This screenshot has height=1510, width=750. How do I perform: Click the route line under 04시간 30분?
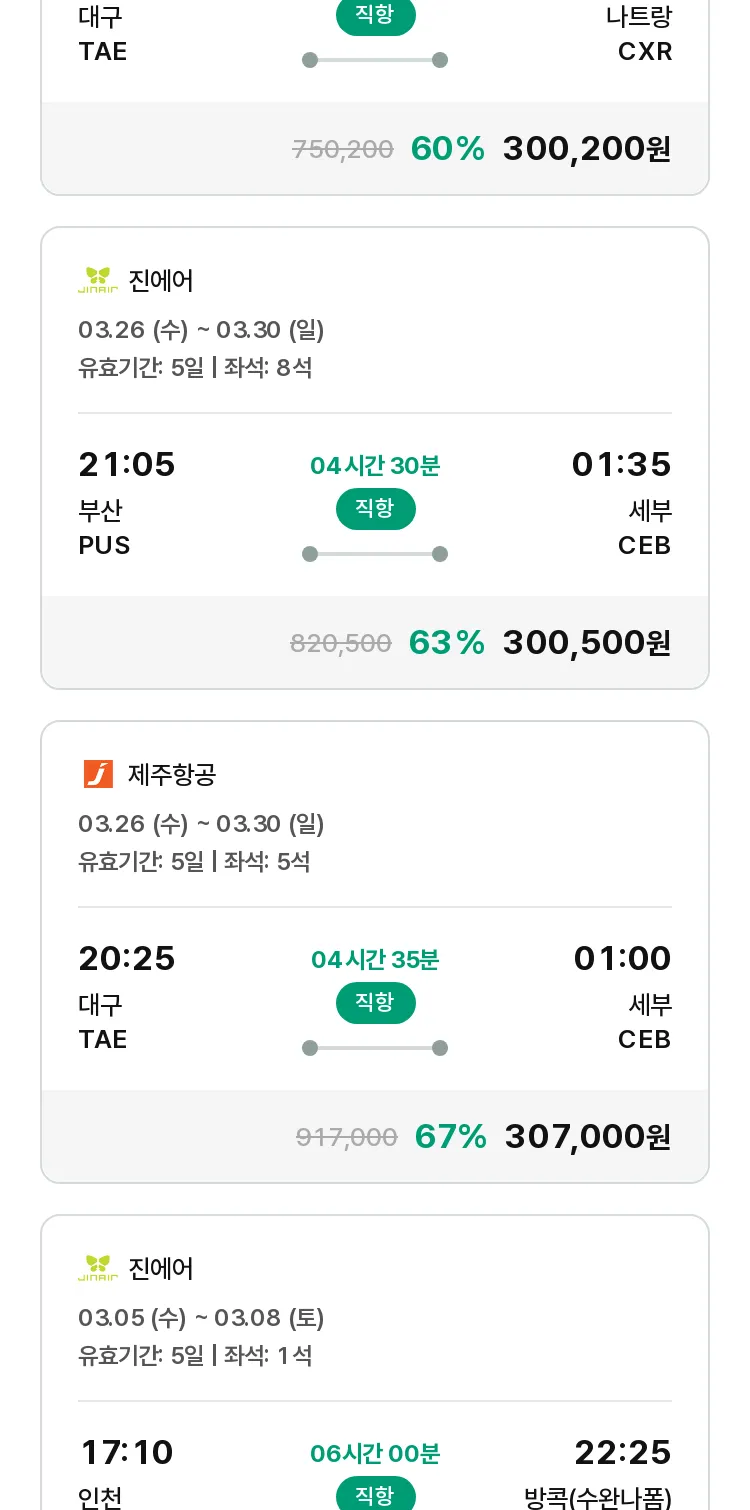[375, 554]
